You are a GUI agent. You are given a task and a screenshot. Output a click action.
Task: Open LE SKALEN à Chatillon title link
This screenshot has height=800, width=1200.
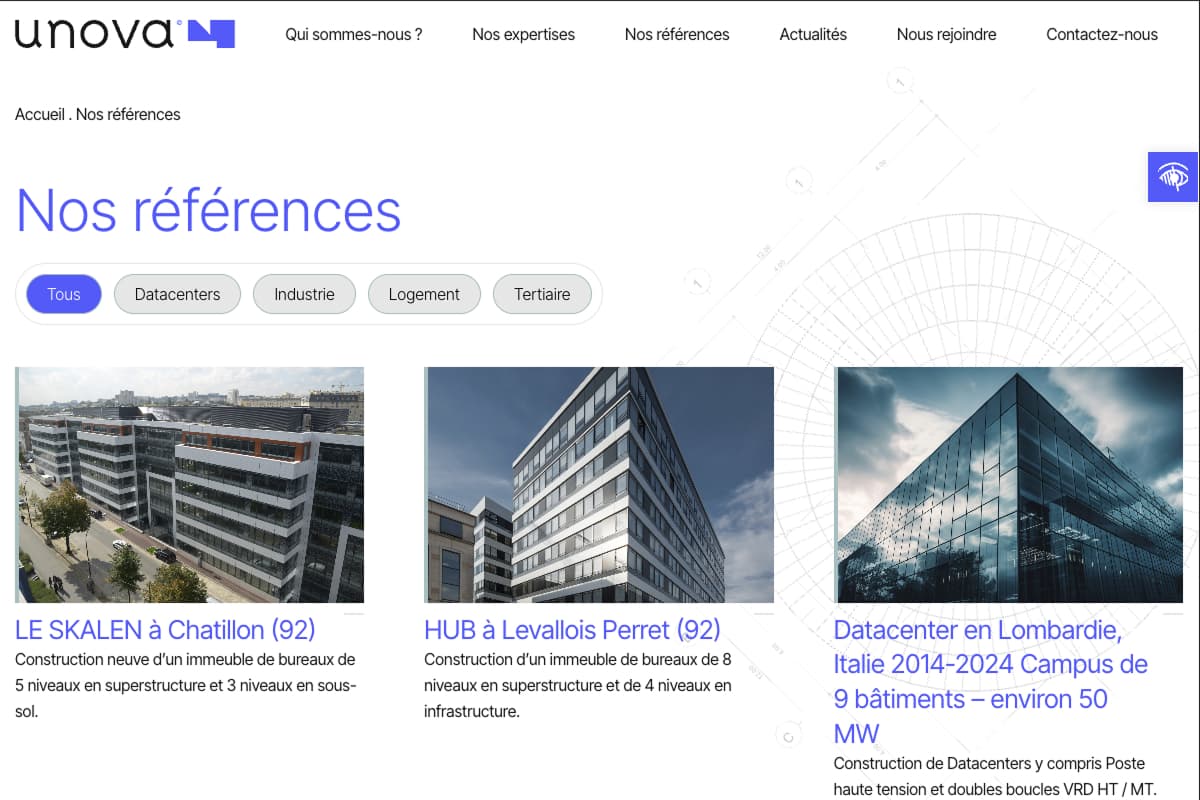165,629
